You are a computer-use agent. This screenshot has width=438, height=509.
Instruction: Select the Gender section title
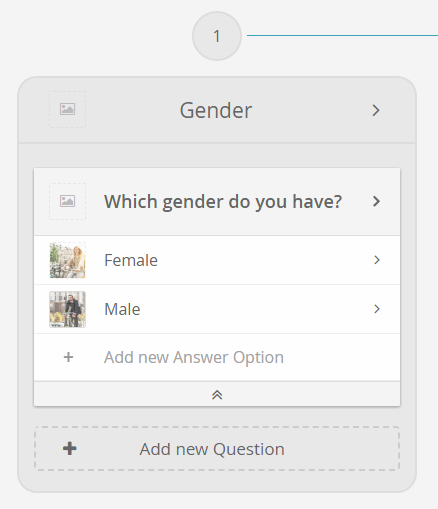point(216,110)
